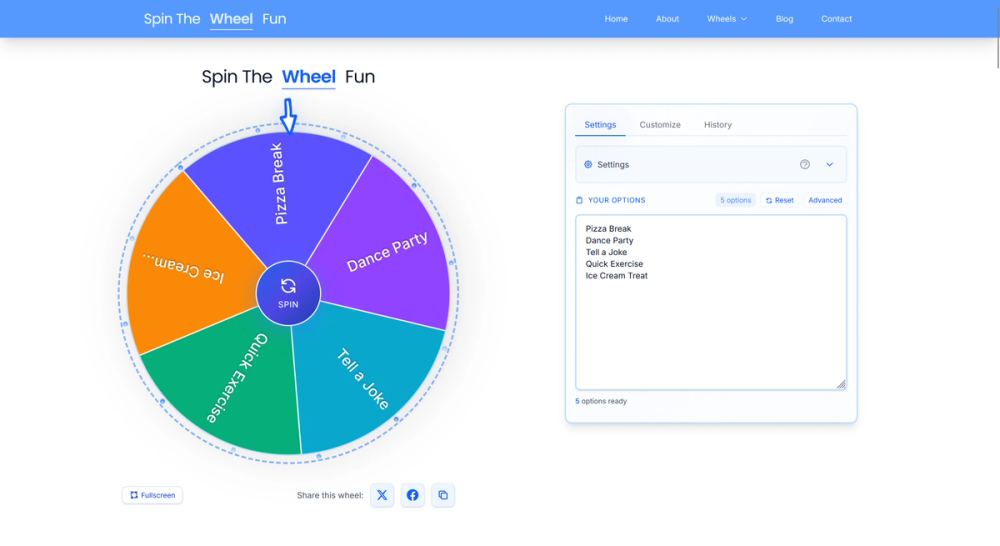Click the 'Share this wheel:' label

pos(330,496)
